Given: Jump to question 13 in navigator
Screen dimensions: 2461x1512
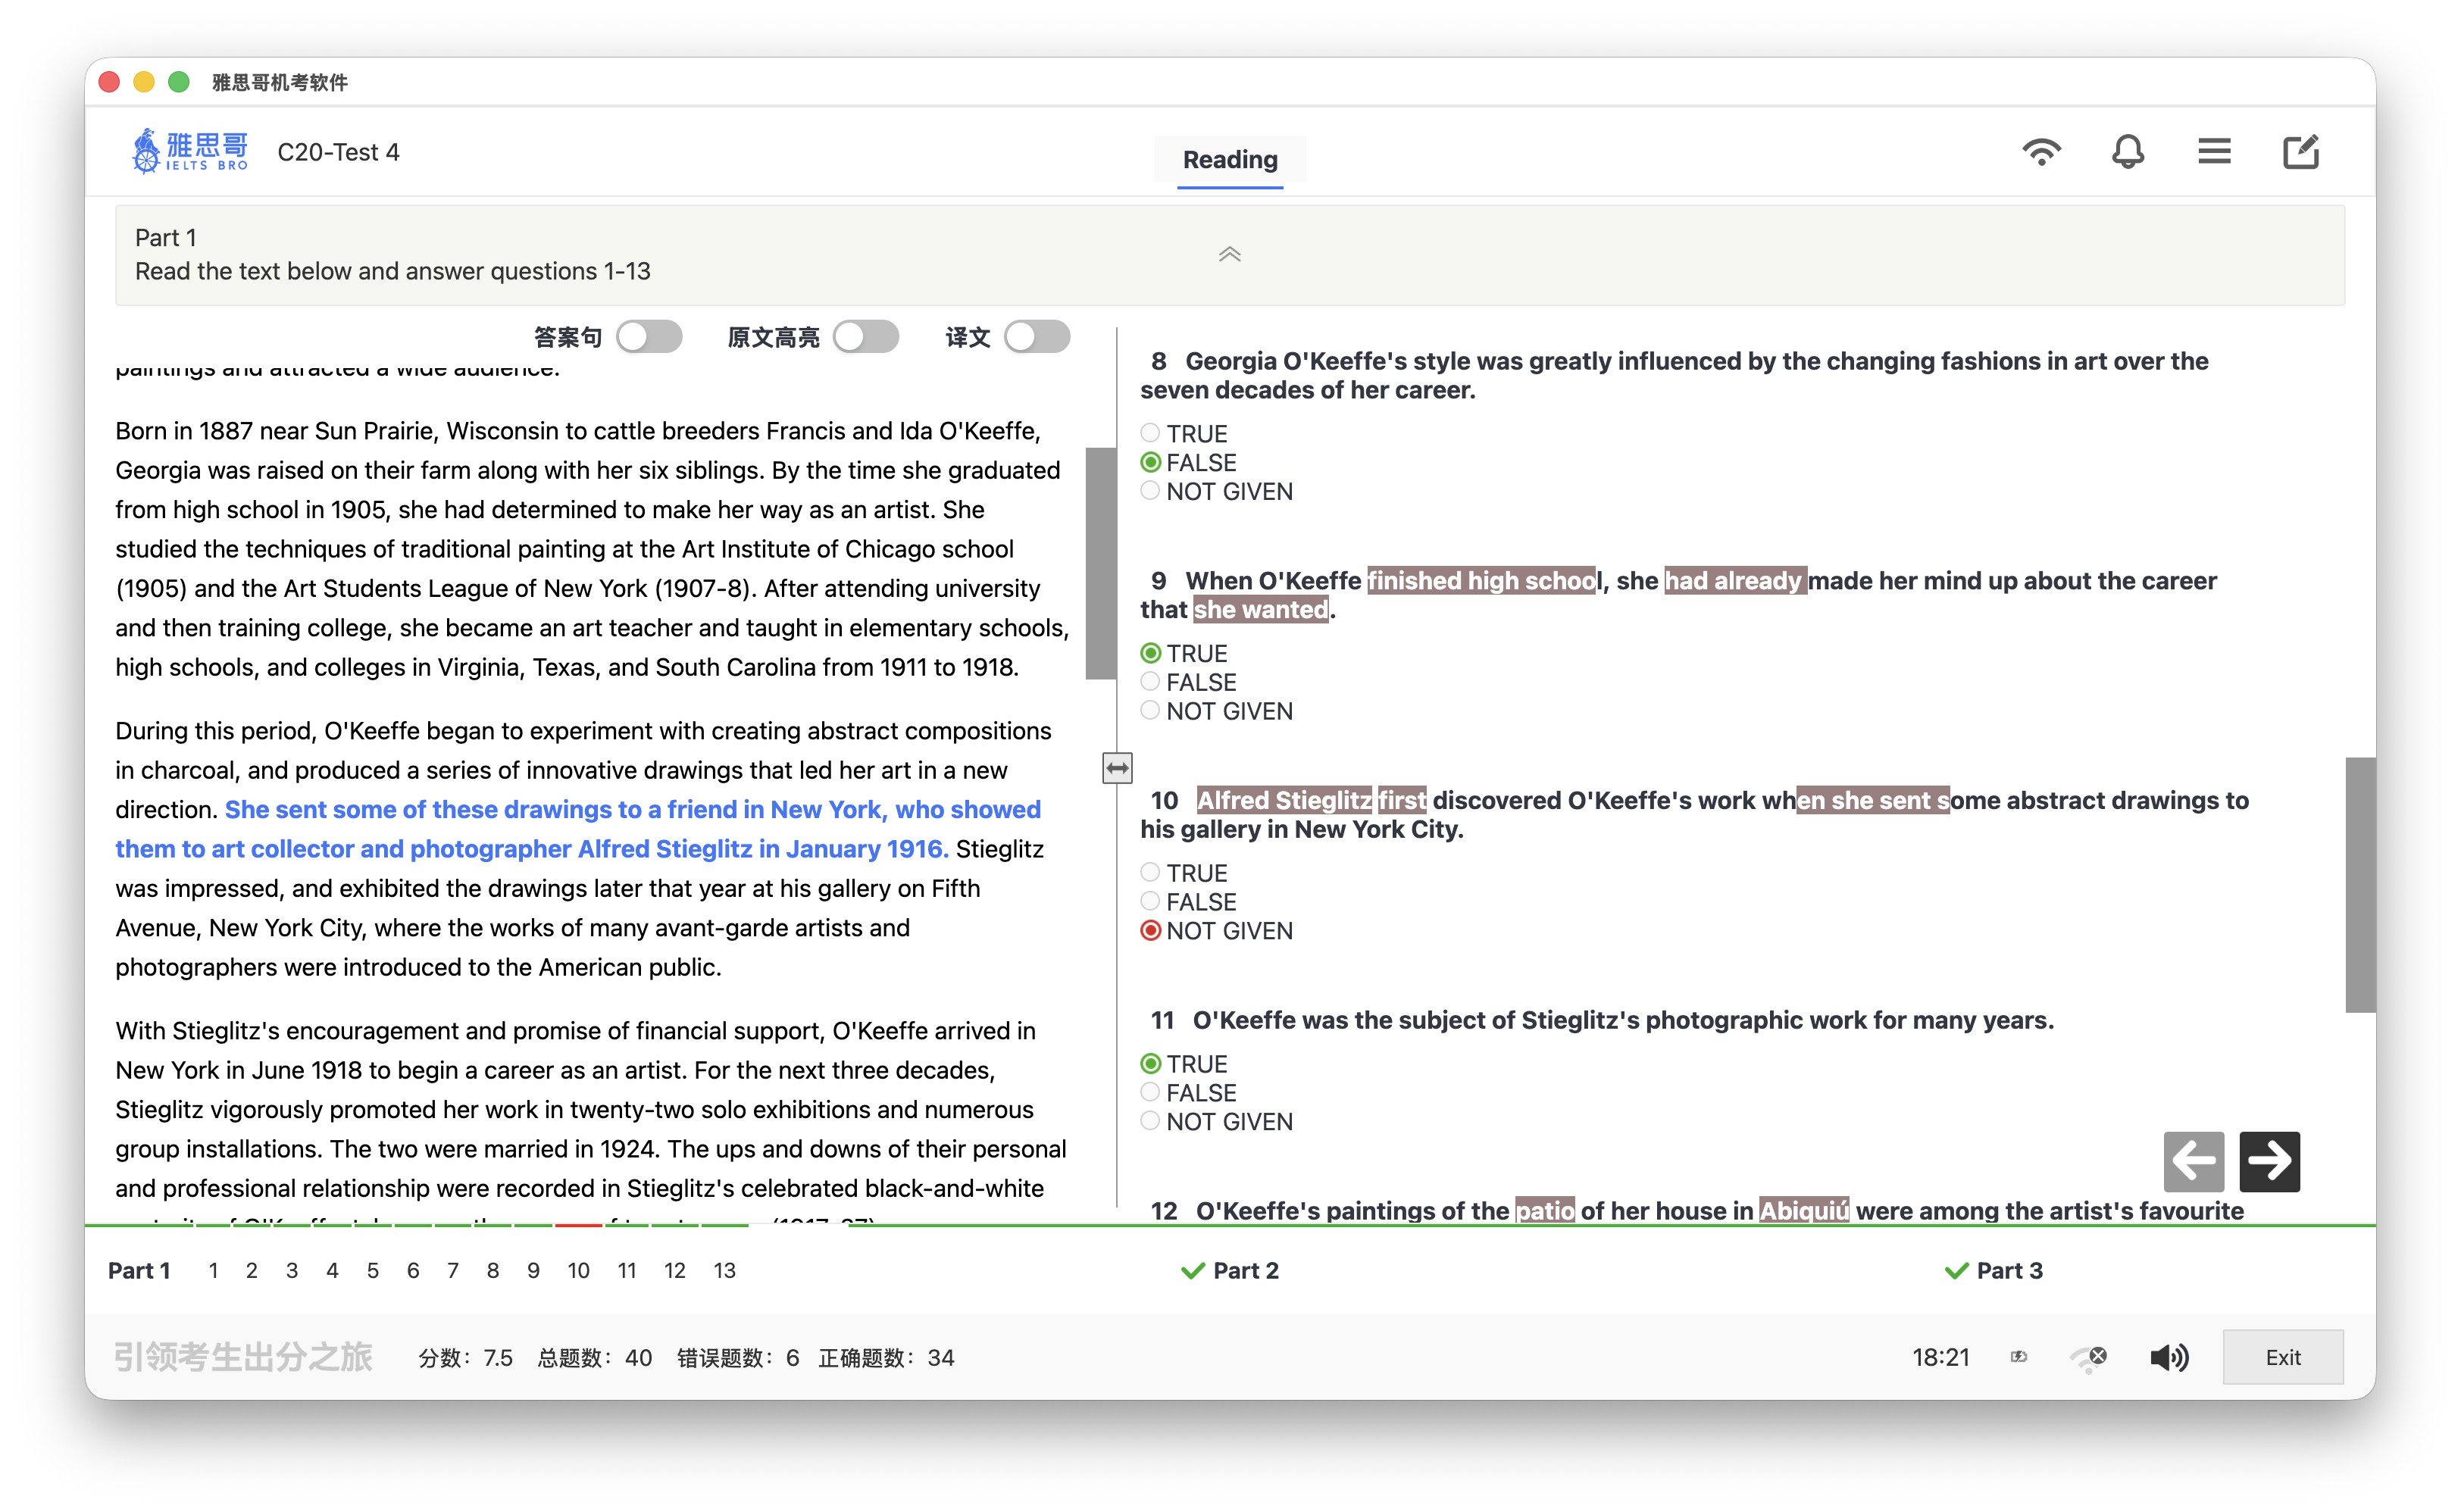Looking at the screenshot, I should [724, 1270].
